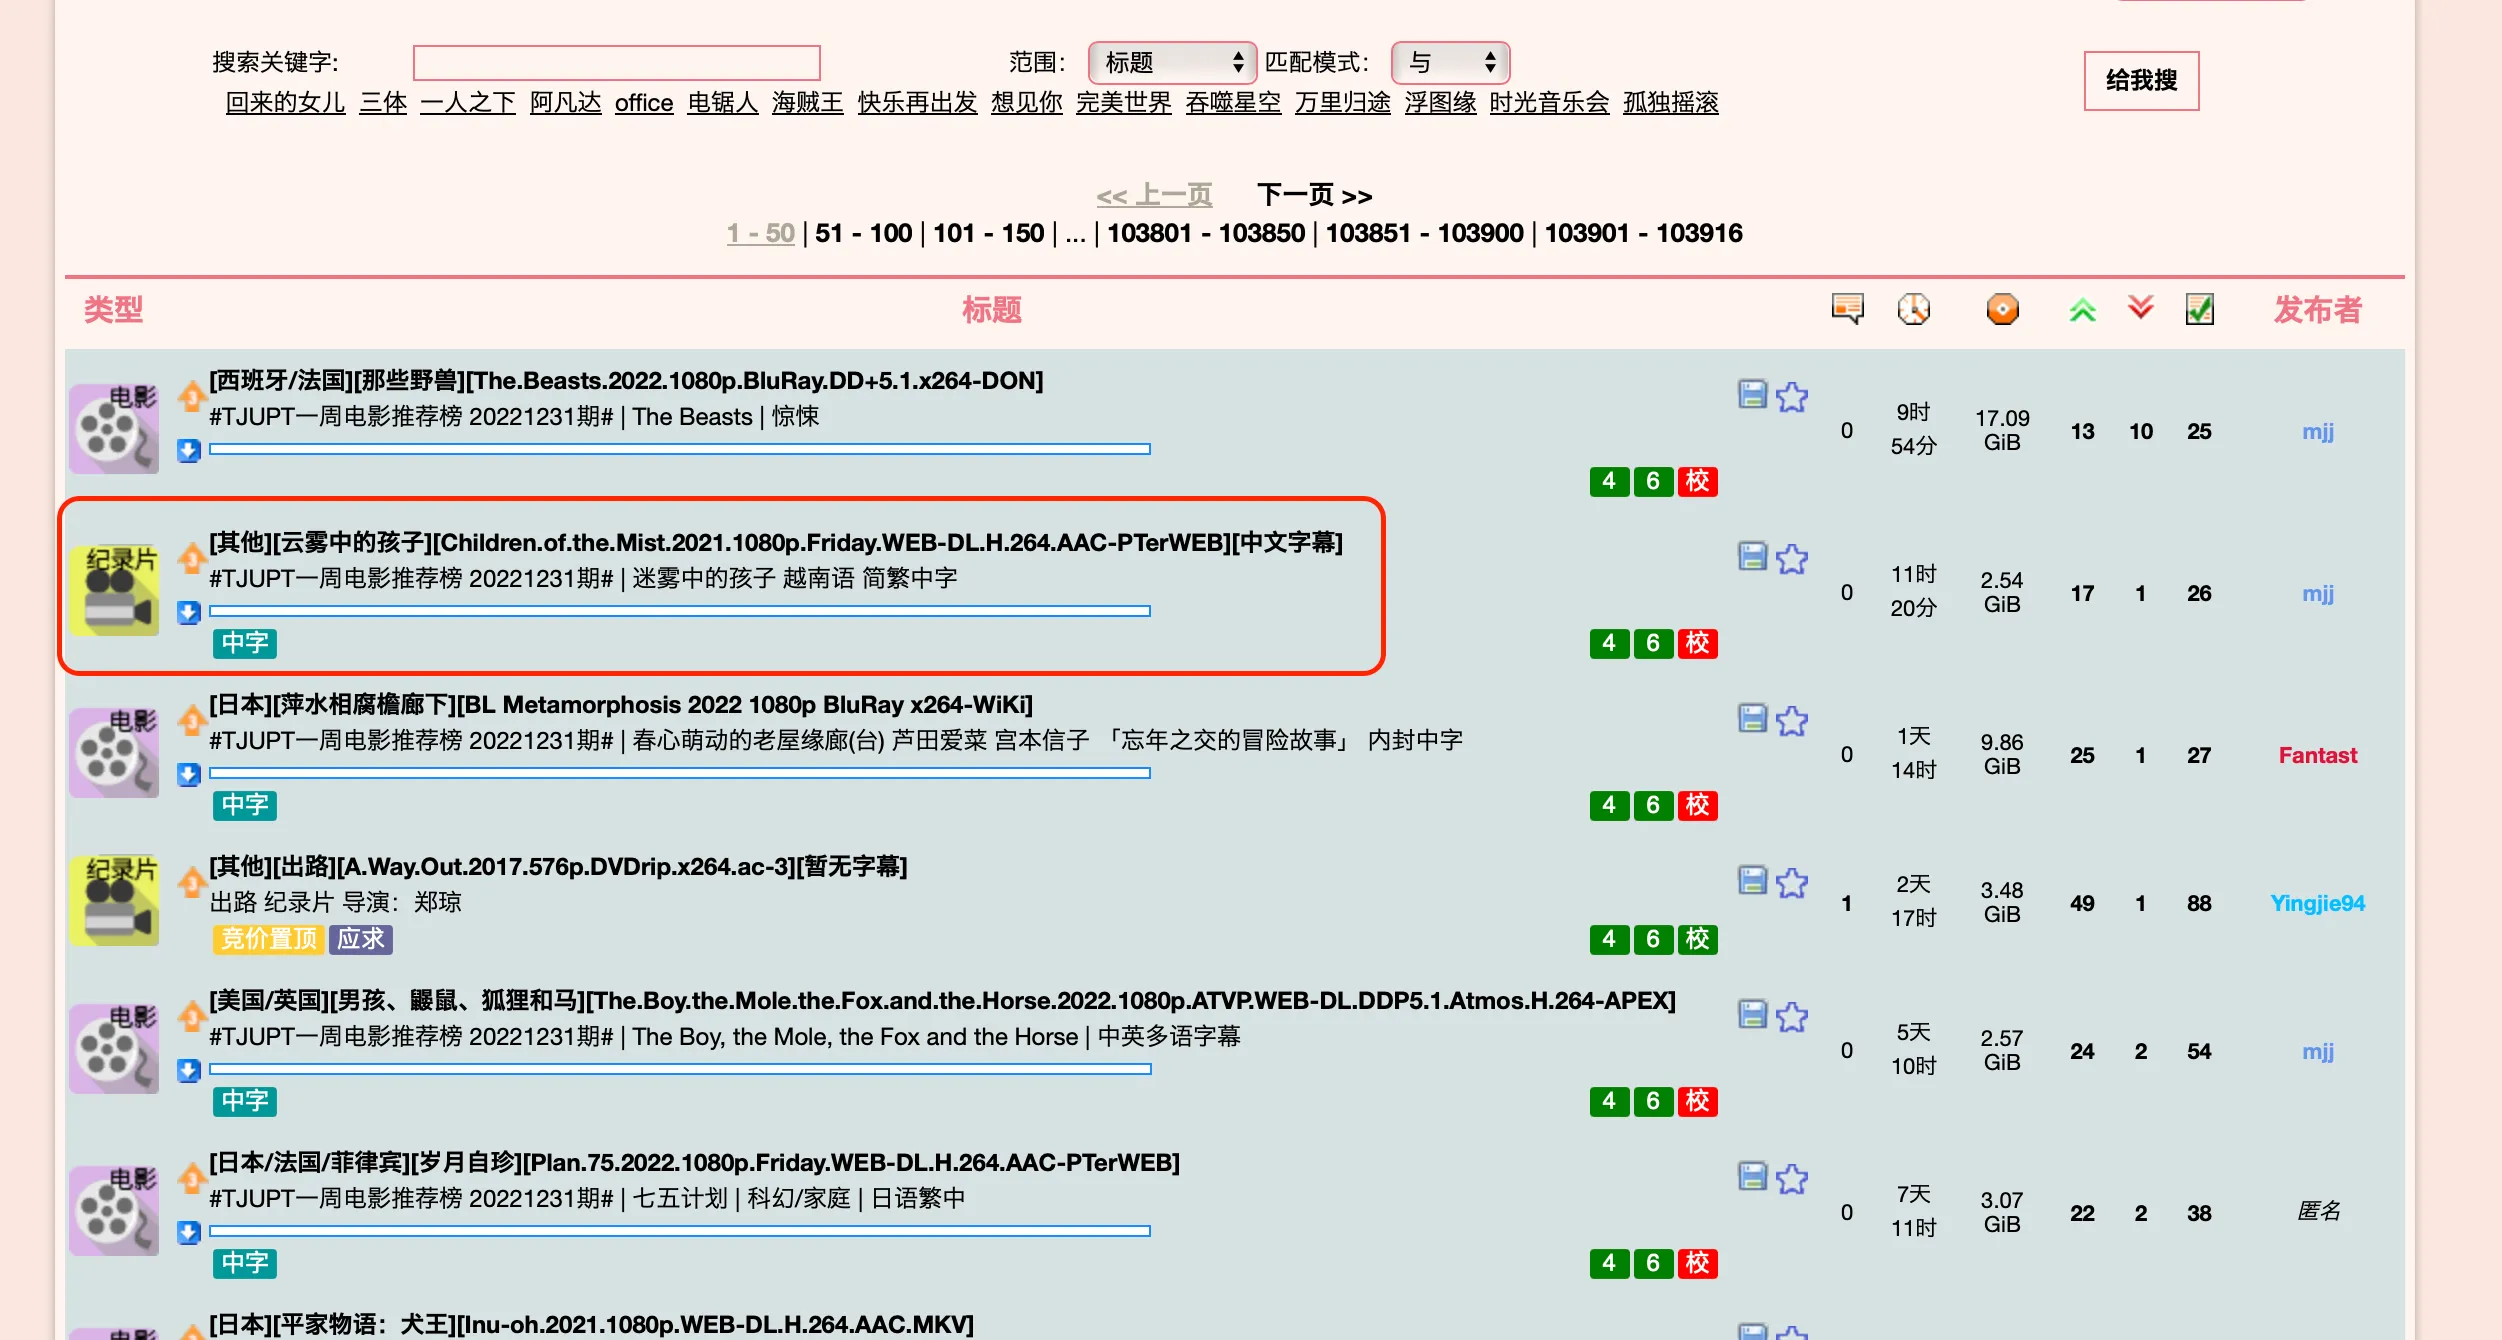The image size is (2502, 1340).
Task: Click 电影 category icon for Plan.75
Action: 114,1211
